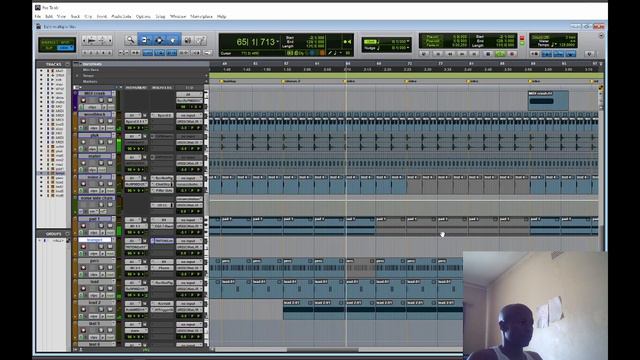Click the Bars|Beats ruler label
Screen dimensions: 640x360
(92, 64)
